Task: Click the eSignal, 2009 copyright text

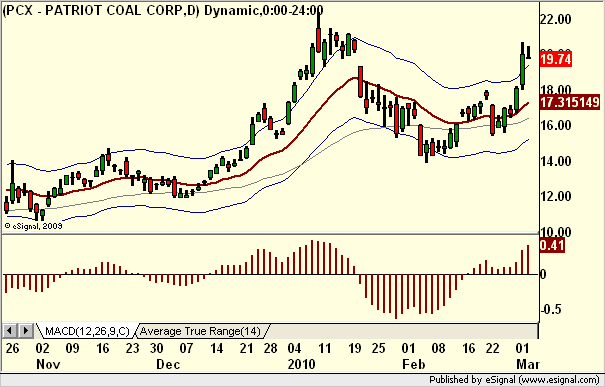Action: tap(34, 226)
